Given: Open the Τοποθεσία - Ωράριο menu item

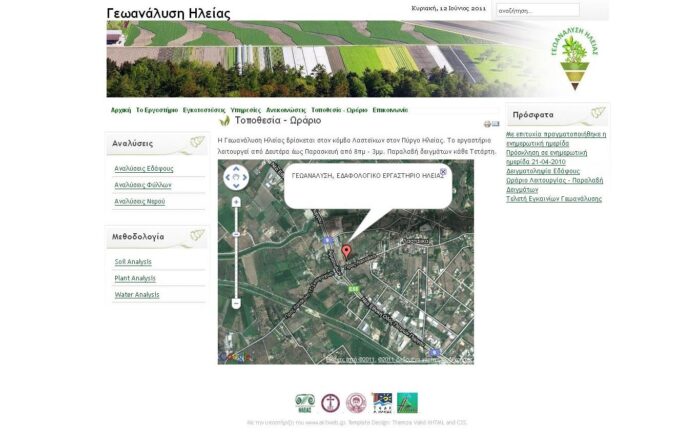Looking at the screenshot, I should 339,110.
